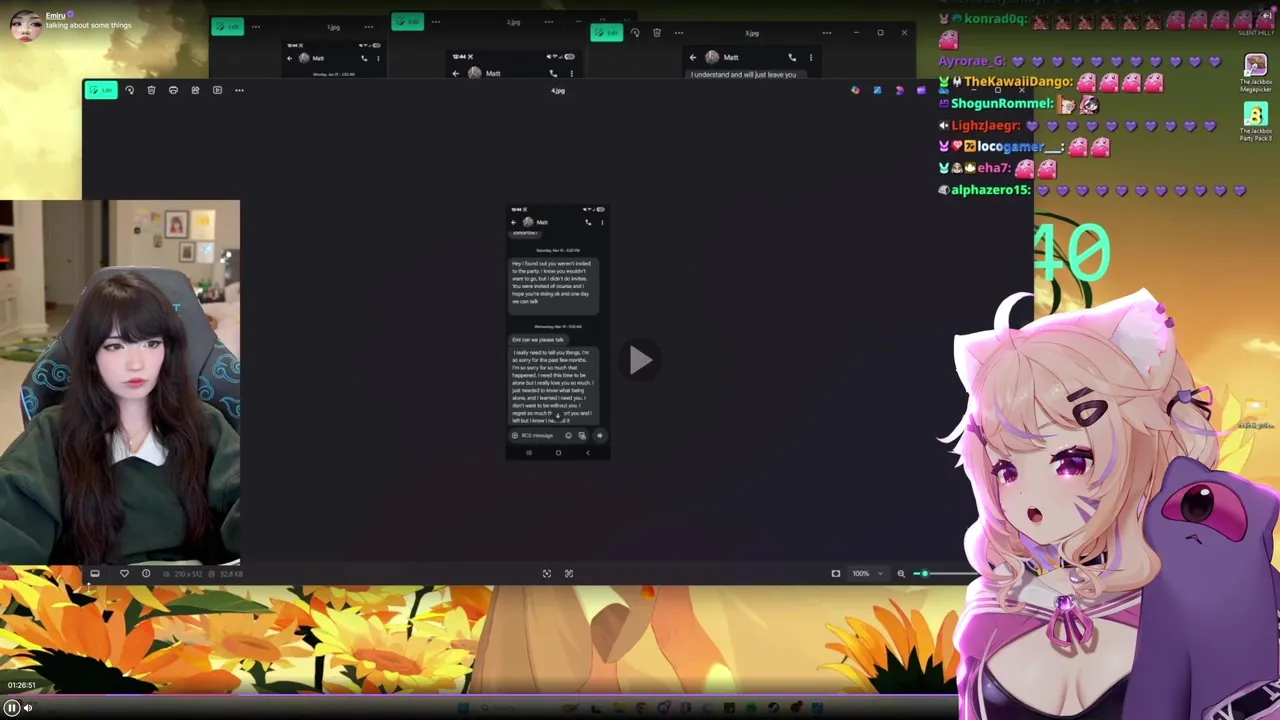The image size is (1280, 720).
Task: Open The Jackbox Megapicker desktop icon
Action: click(x=1255, y=74)
